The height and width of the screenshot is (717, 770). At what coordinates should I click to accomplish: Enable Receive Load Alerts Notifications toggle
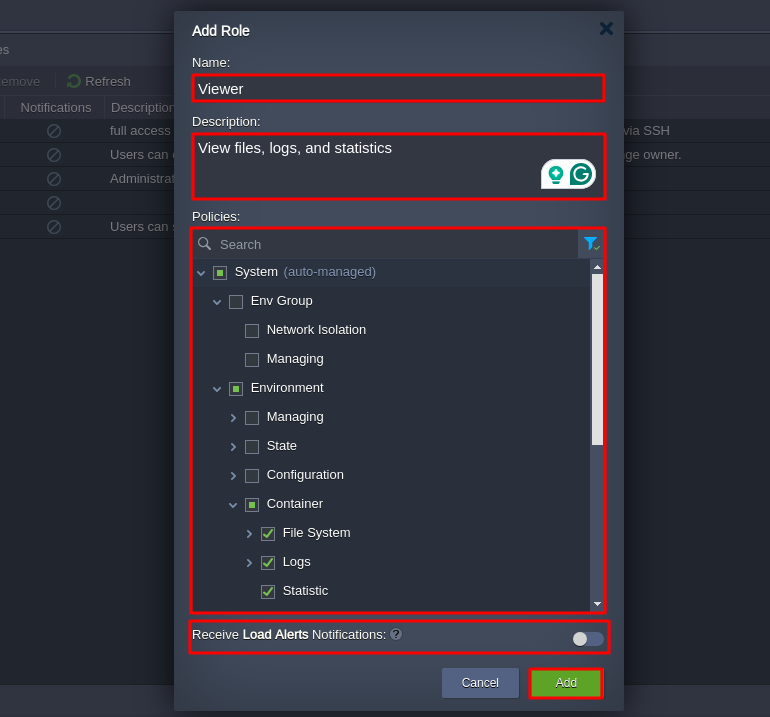[588, 639]
